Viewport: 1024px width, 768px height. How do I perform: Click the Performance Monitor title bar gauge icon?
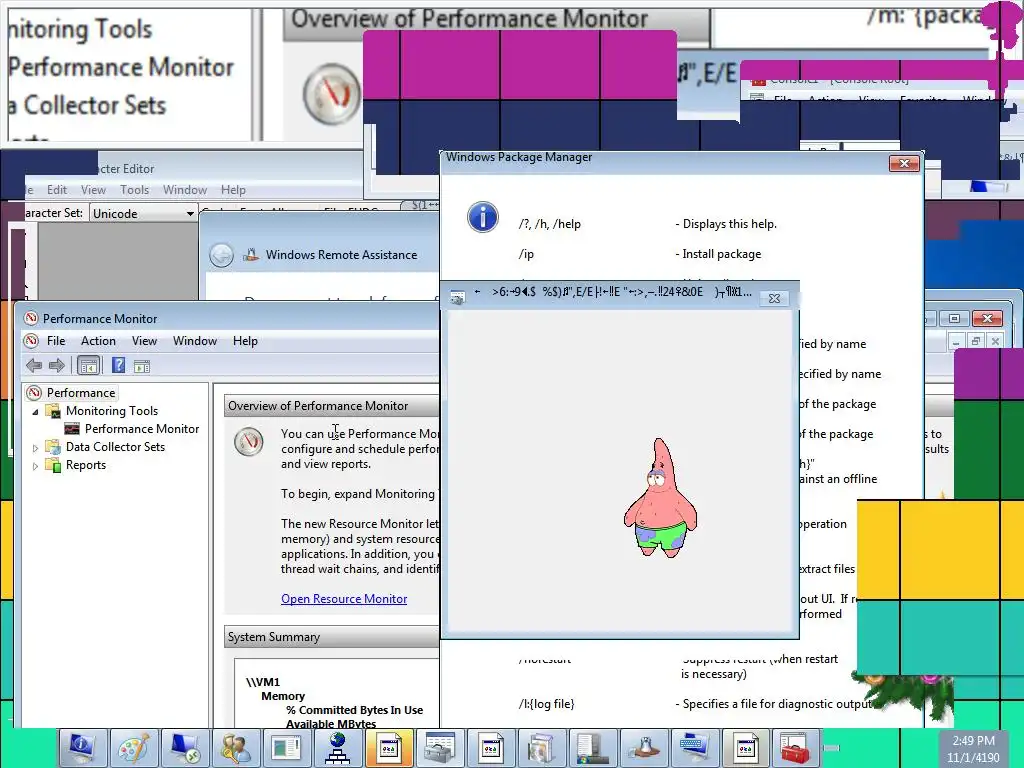click(x=31, y=318)
